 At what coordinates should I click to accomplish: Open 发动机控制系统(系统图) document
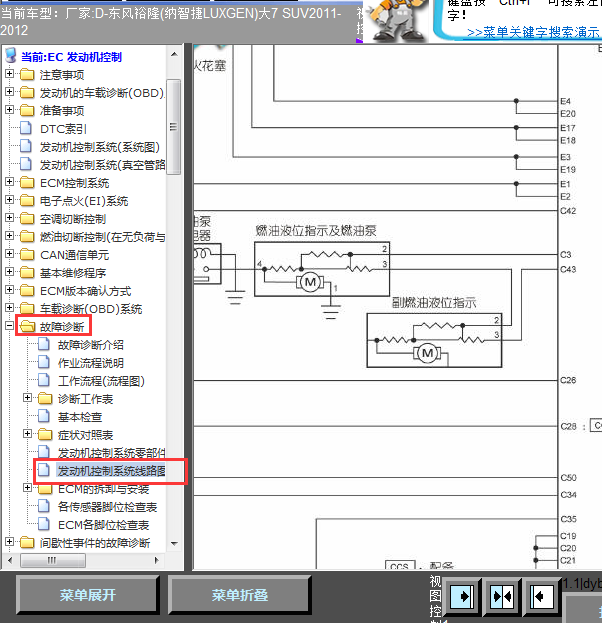(x=100, y=147)
